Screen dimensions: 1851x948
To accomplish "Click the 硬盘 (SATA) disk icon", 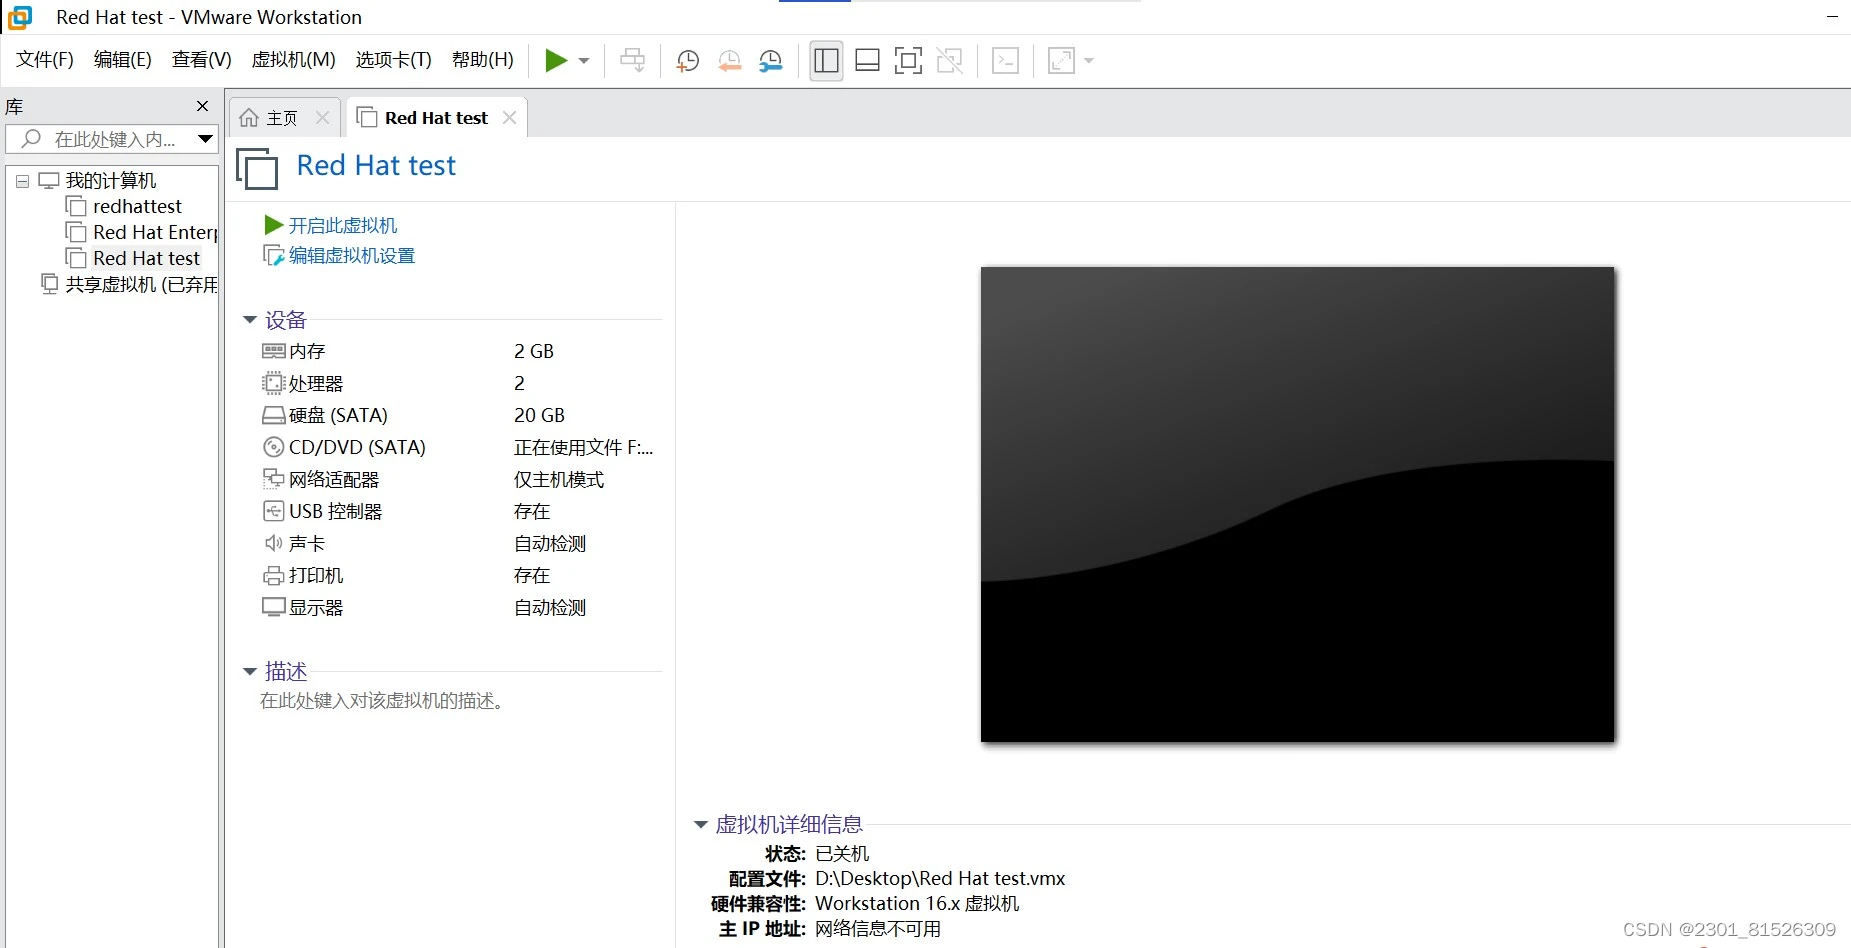I will pyautogui.click(x=274, y=415).
